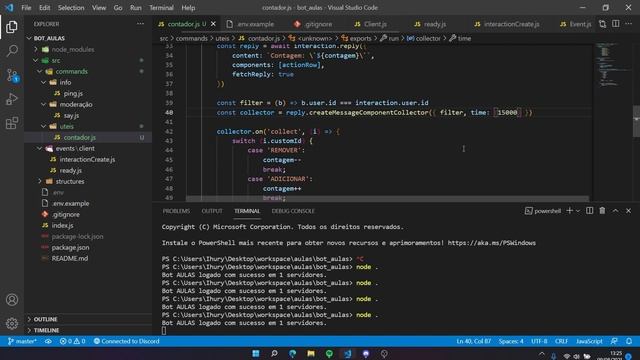Open Run and Debug view
Image resolution: width=640 pixels, height=360 pixels.
(x=12, y=99)
